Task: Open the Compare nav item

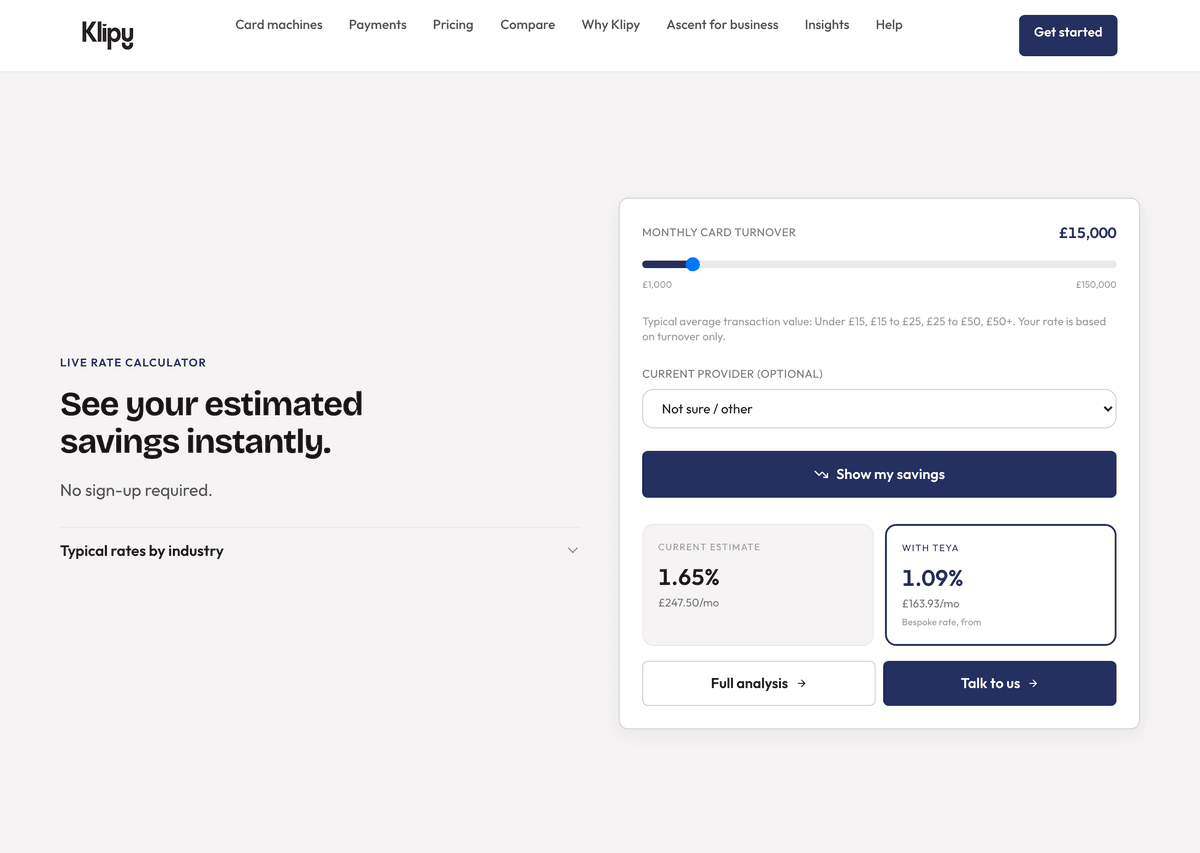Action: [x=527, y=25]
